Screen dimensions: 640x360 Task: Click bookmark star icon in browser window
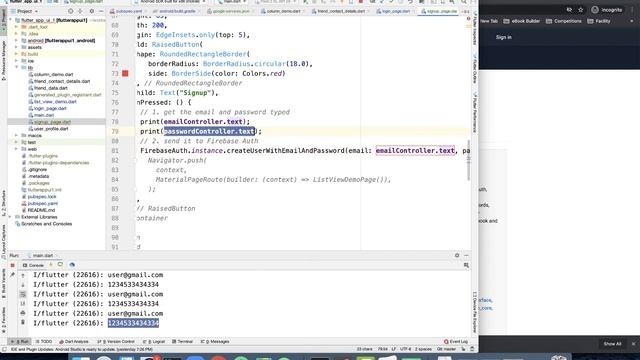pyautogui.click(x=580, y=10)
